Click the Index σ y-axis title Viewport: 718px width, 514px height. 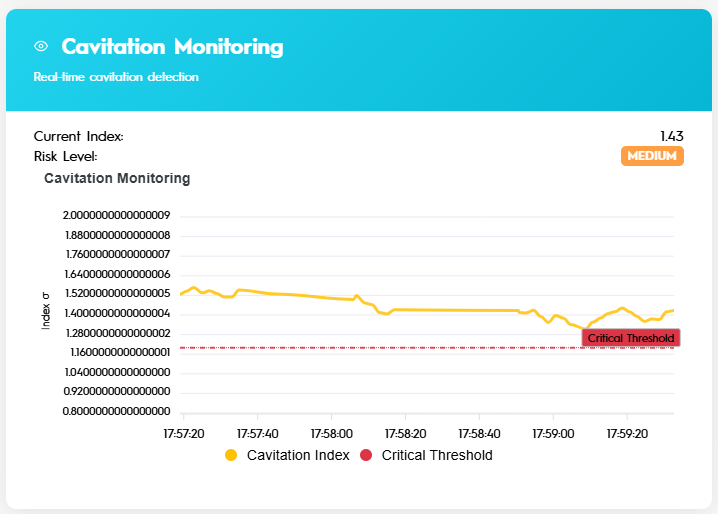click(x=46, y=311)
